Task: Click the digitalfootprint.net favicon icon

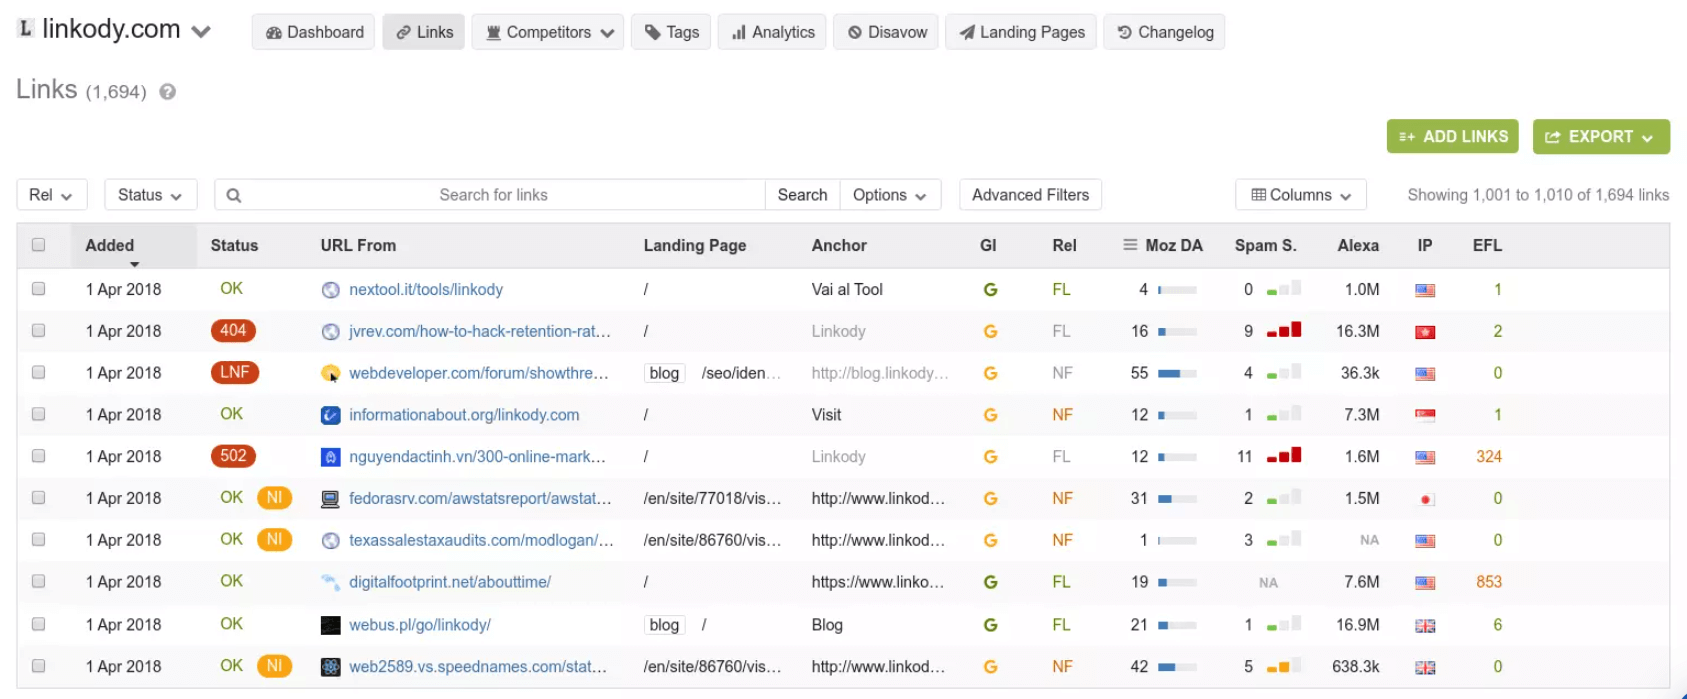Action: coord(331,582)
